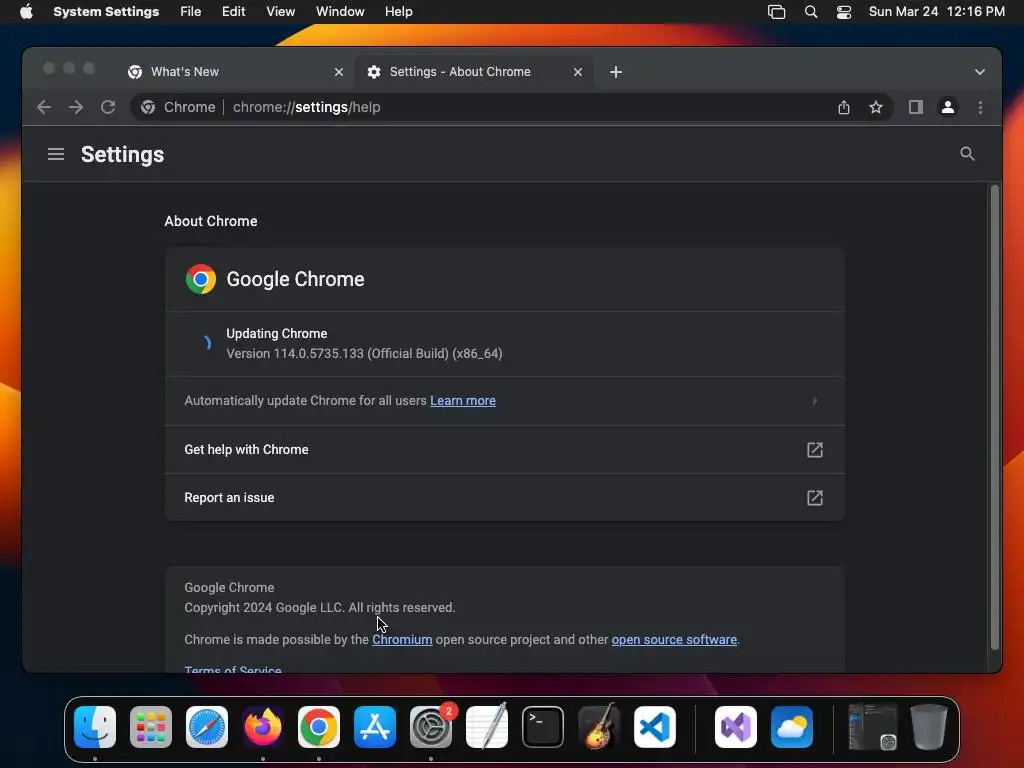Click the date and time clock
Image resolution: width=1024 pixels, height=768 pixels.
936,12
